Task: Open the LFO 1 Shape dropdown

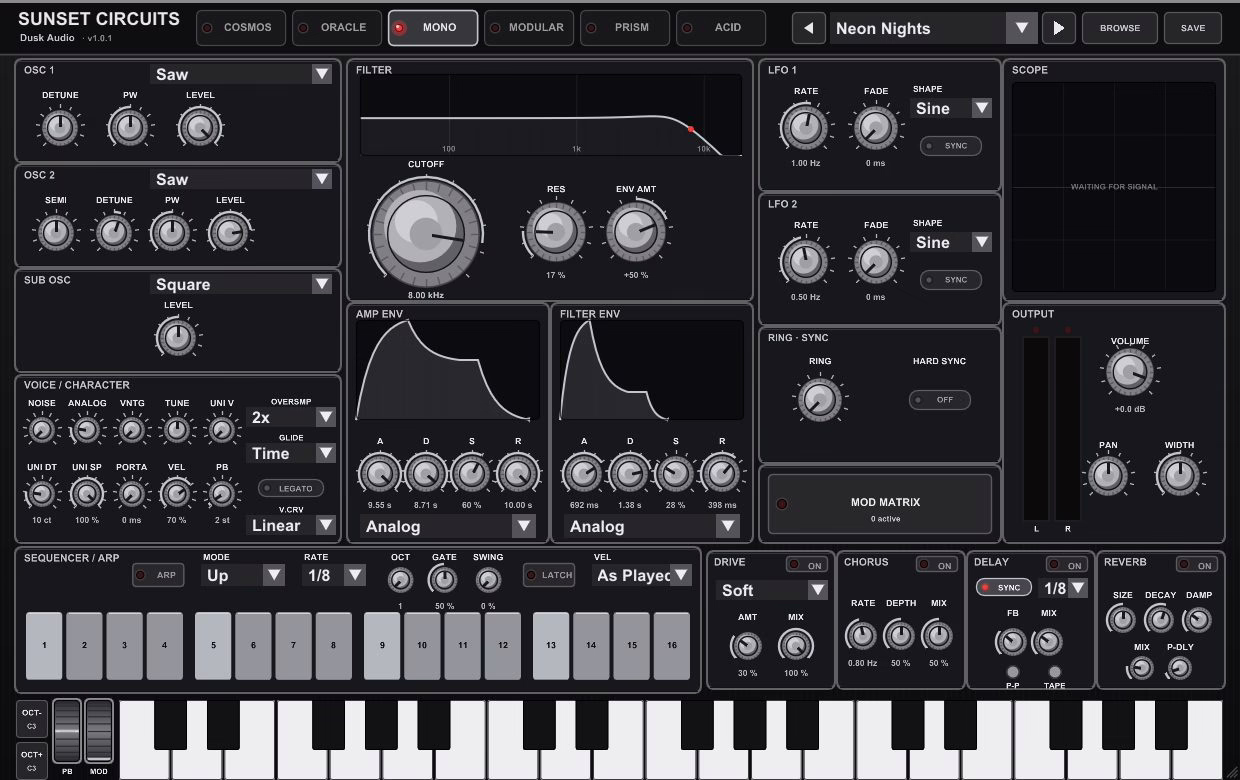Action: pos(951,108)
